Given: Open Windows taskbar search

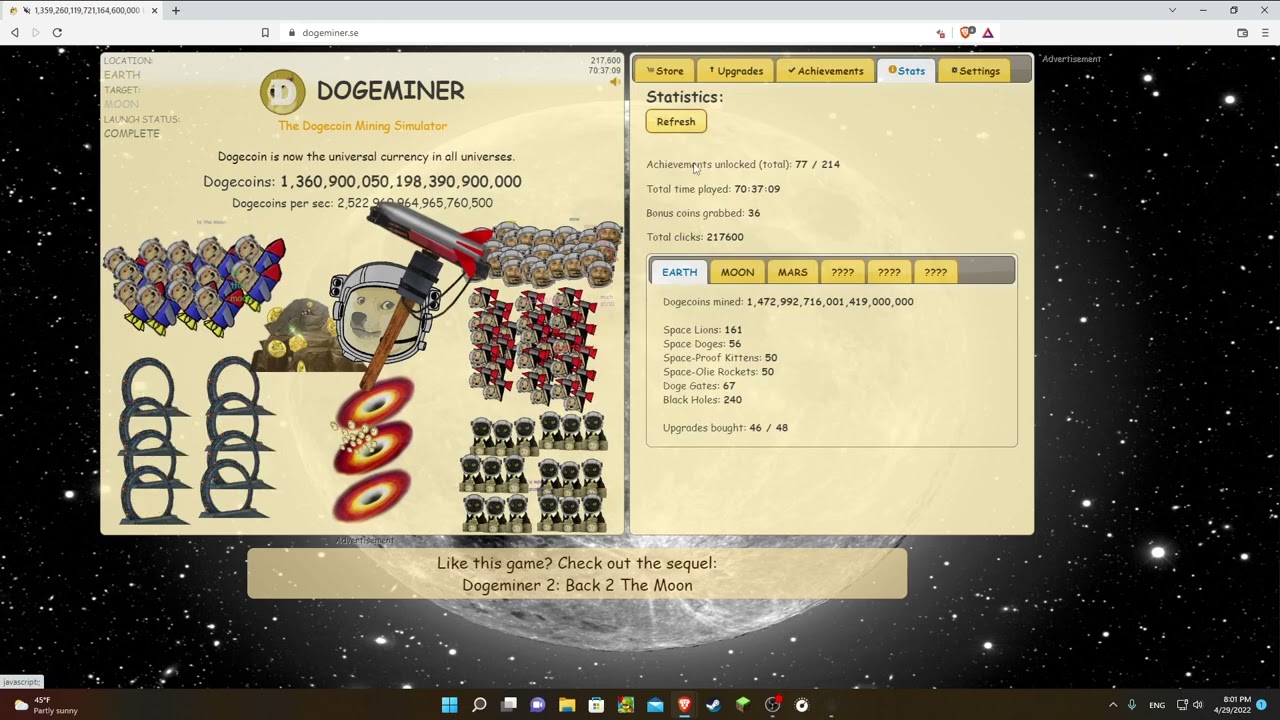Looking at the screenshot, I should 479,705.
